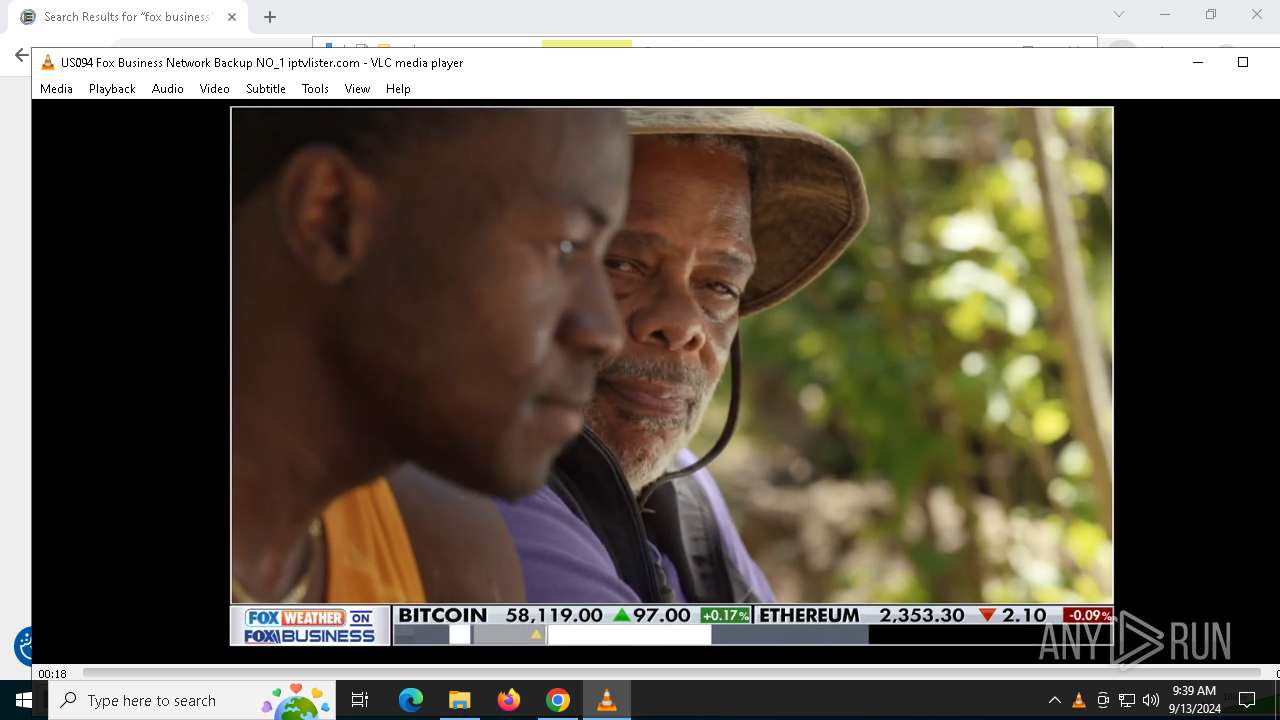The height and width of the screenshot is (720, 1280).
Task: Click the accessibility icon behind the VLC window
Action: (x=23, y=647)
